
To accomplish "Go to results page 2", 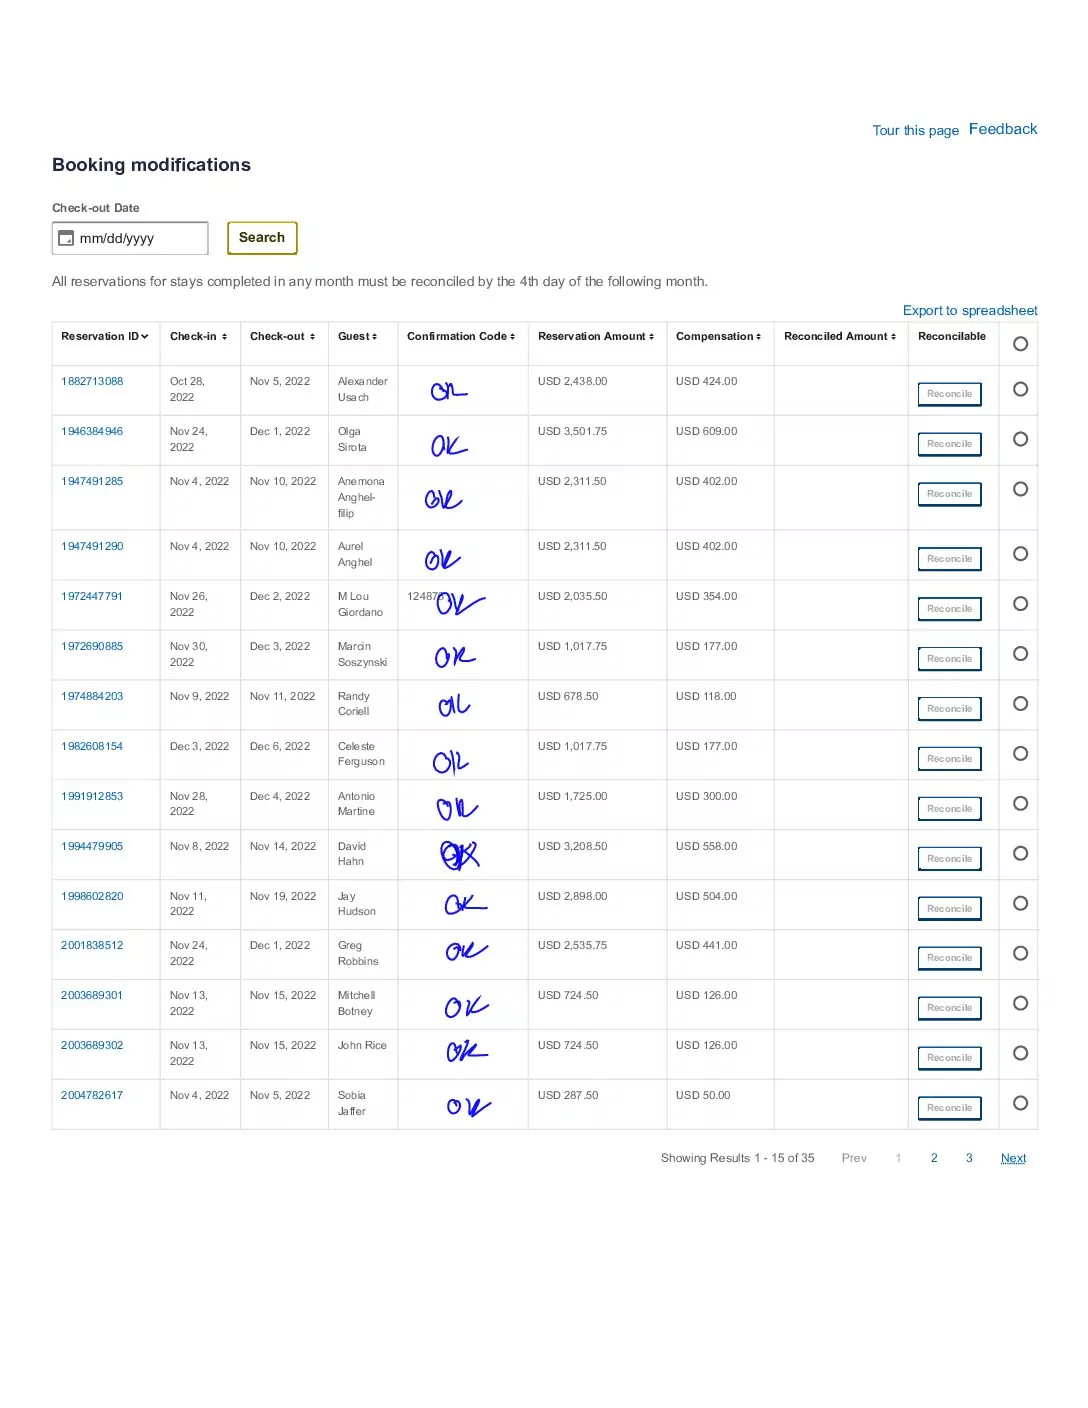I will (934, 1158).
